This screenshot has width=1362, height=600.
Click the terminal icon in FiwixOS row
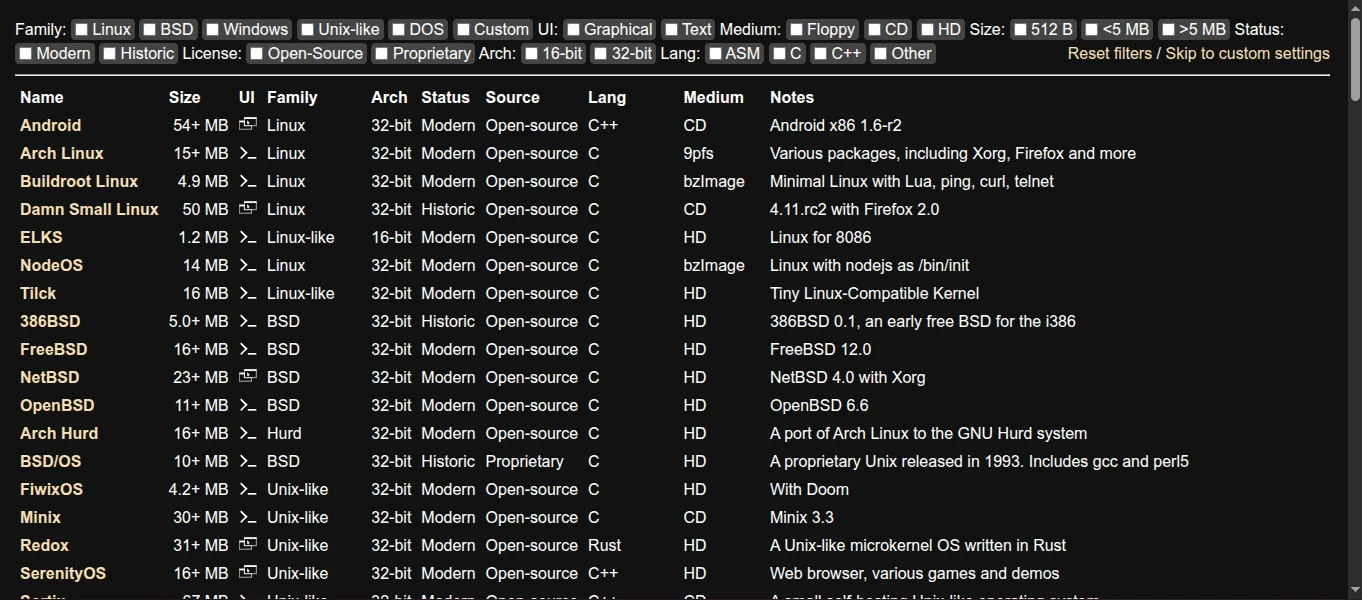248,489
